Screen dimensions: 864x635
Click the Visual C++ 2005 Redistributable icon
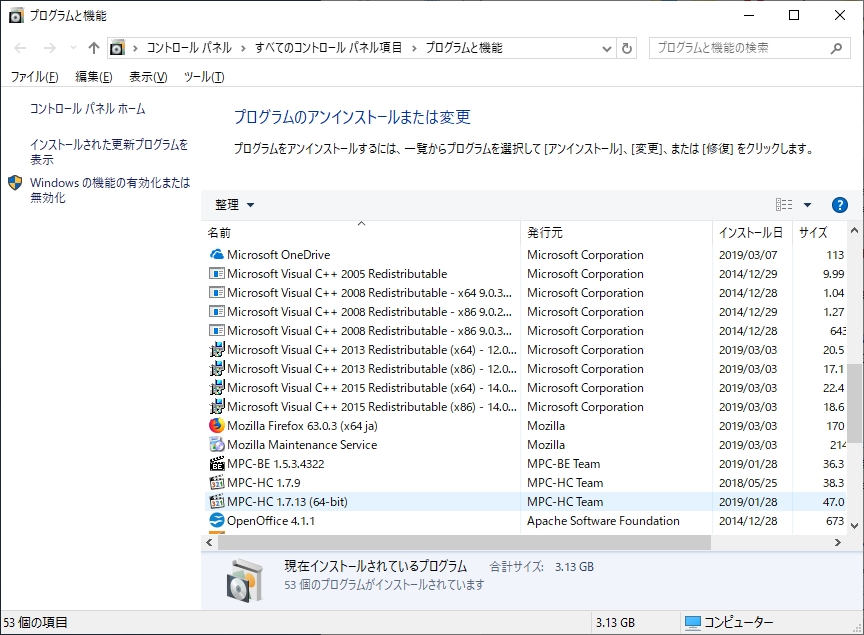pos(217,274)
